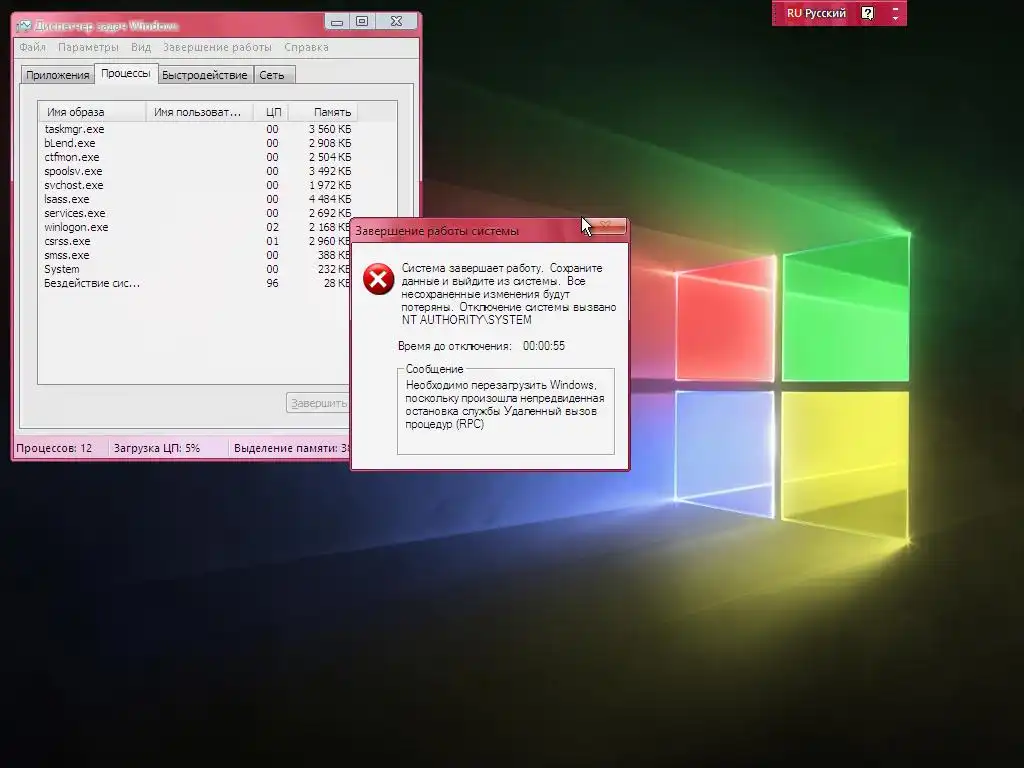Close the Завершение работы системы dialog
This screenshot has width=1024, height=768.
pos(605,226)
